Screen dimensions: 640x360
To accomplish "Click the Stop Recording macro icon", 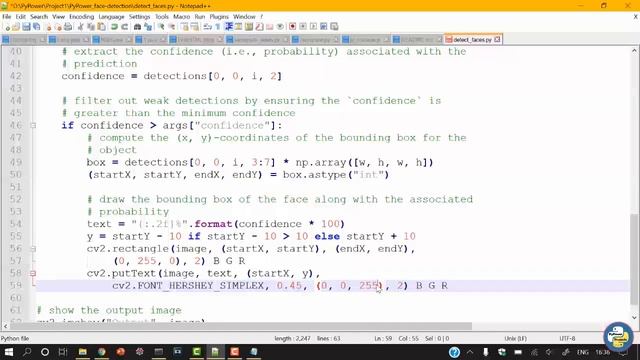I will tap(303, 27).
